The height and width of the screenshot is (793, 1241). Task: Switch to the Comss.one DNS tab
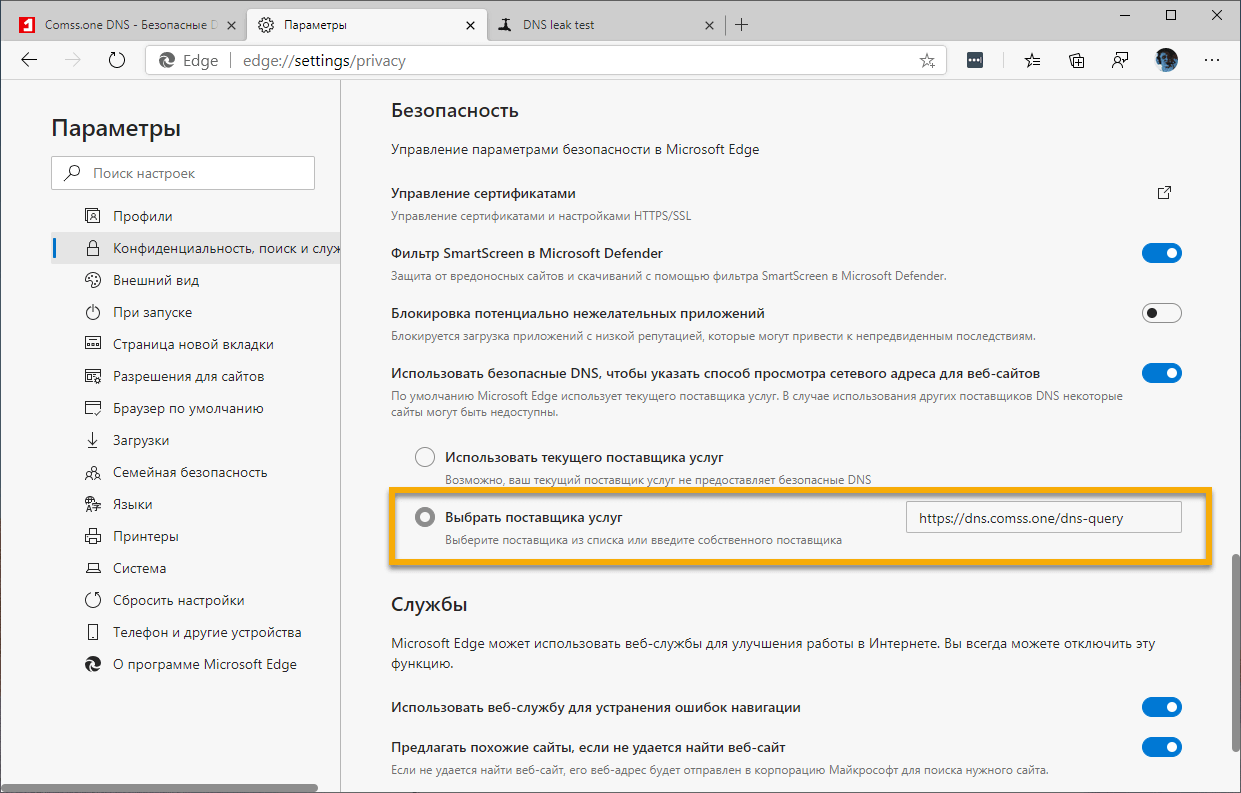120,24
